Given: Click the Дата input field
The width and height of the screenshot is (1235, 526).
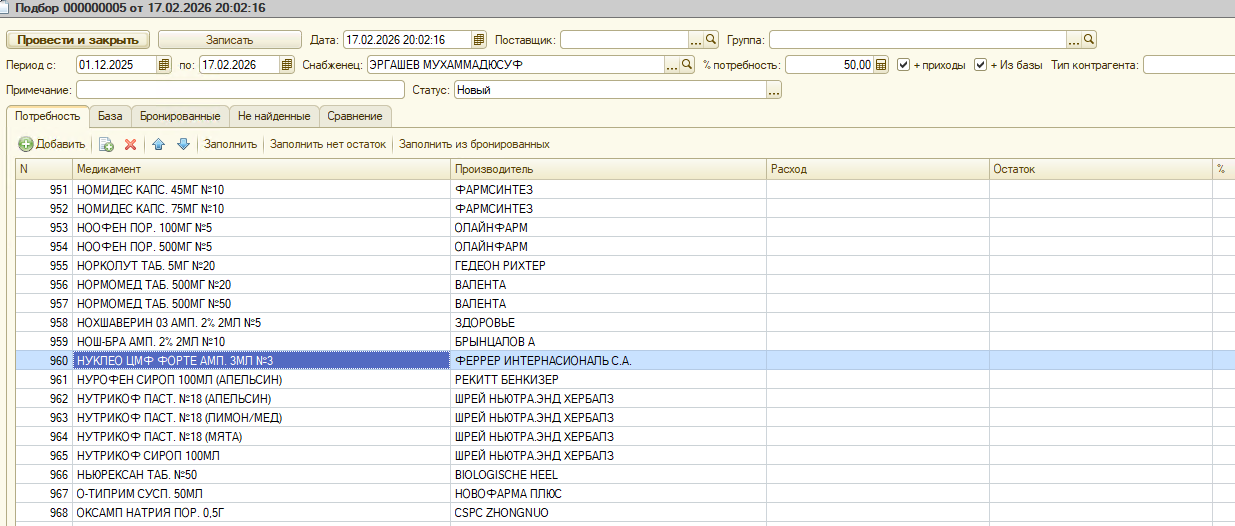Looking at the screenshot, I should point(407,40).
